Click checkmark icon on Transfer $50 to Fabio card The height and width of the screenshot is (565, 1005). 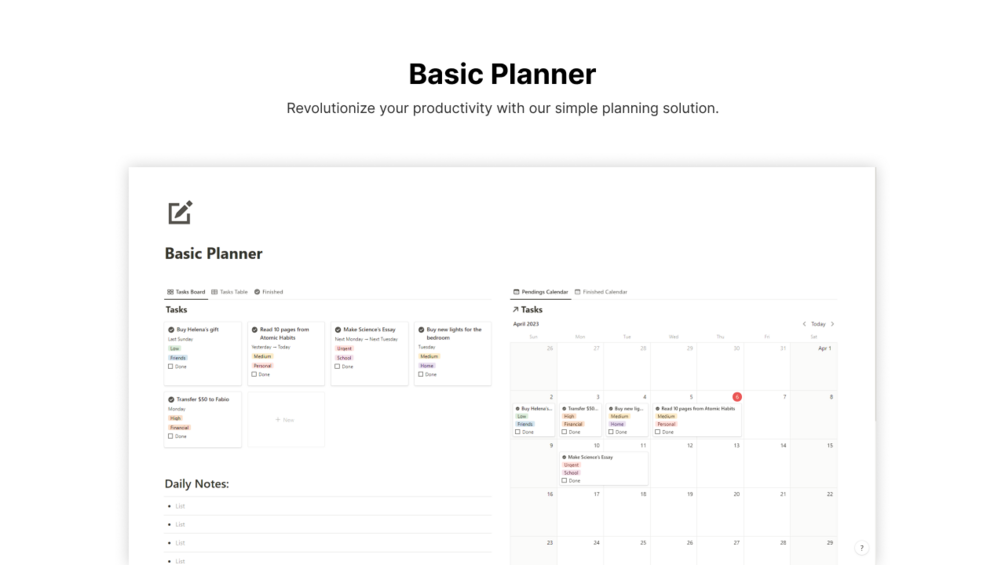(171, 399)
